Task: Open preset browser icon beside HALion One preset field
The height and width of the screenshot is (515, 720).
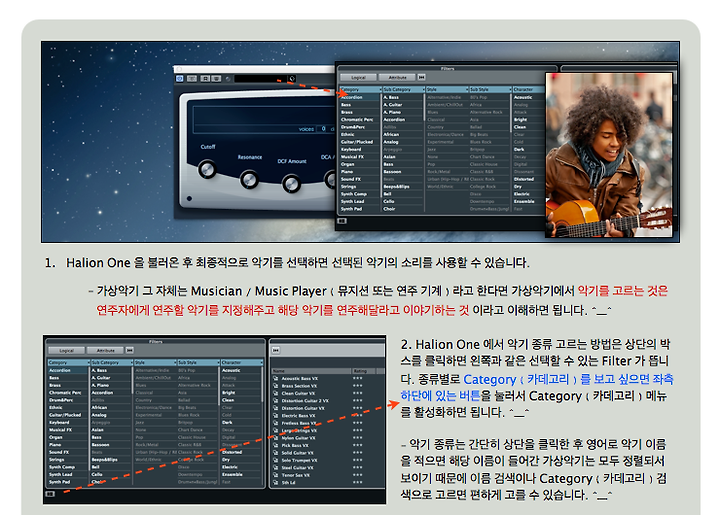Action: pos(292,79)
